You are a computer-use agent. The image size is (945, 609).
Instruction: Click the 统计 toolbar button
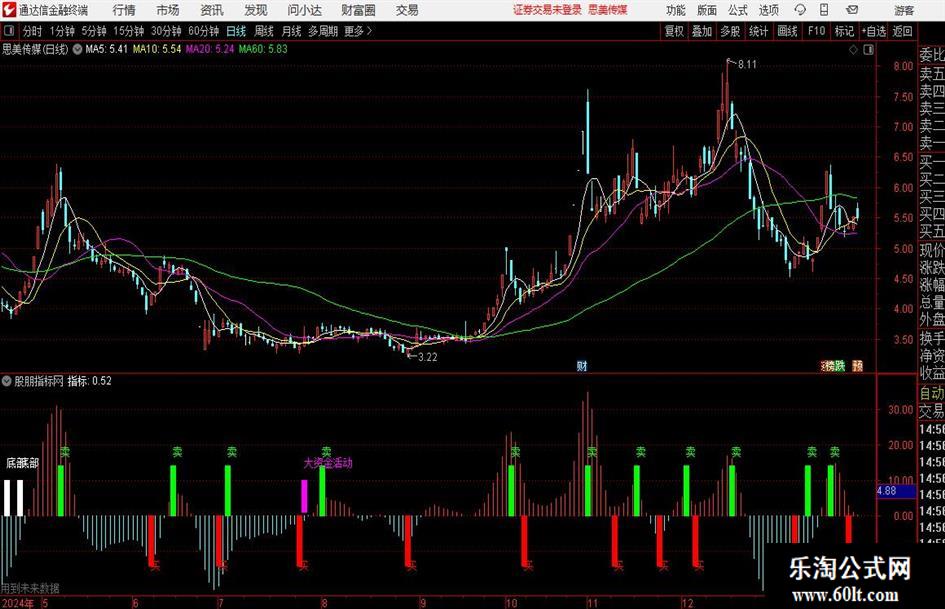coord(758,31)
